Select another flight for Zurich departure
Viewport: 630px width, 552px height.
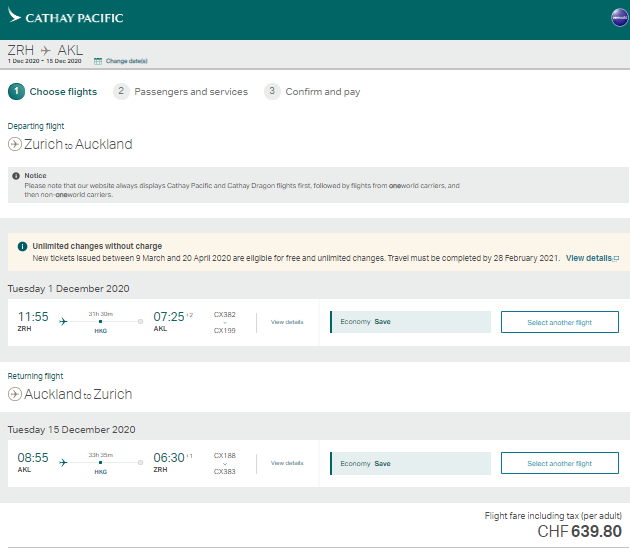(x=560, y=322)
